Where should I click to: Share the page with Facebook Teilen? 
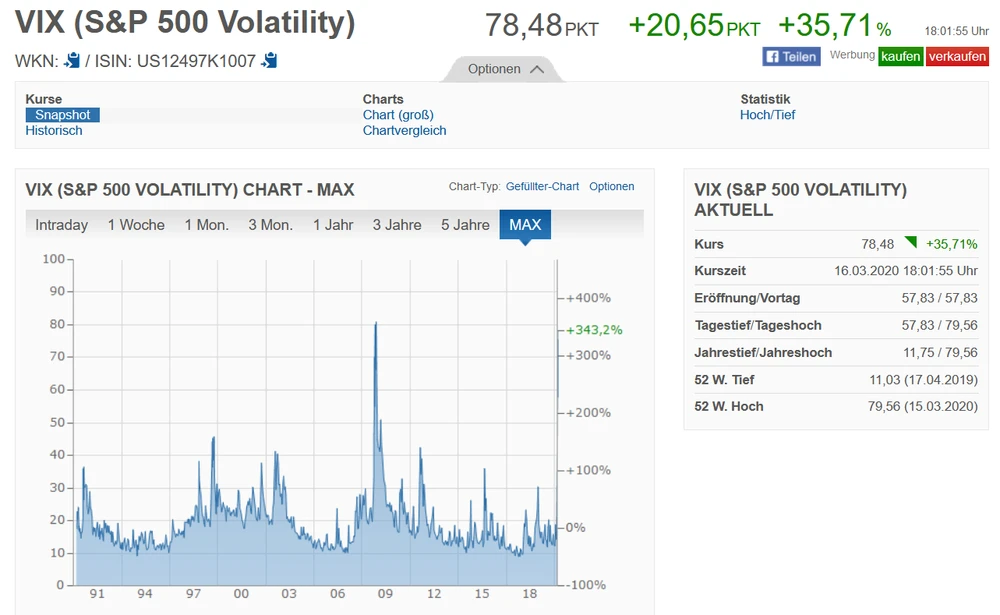coord(791,57)
